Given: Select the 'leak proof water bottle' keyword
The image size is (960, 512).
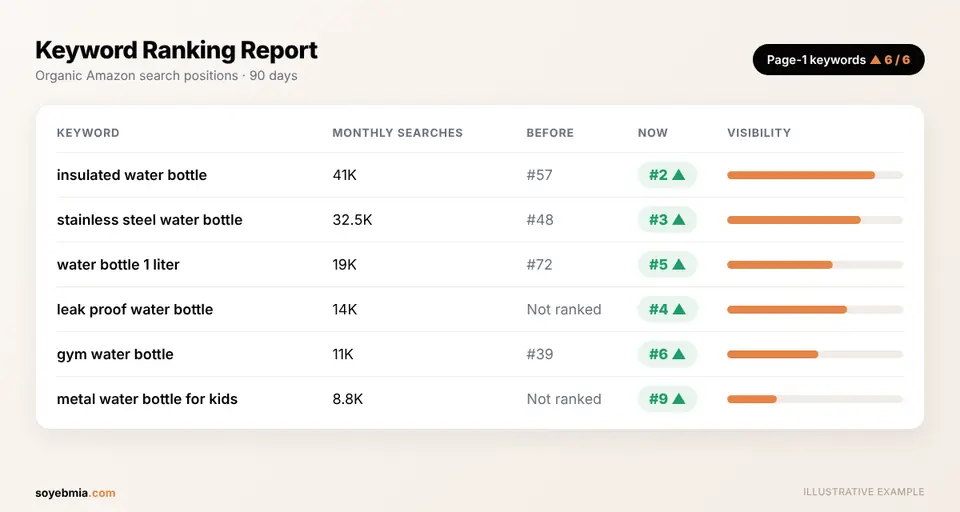Looking at the screenshot, I should point(135,309).
